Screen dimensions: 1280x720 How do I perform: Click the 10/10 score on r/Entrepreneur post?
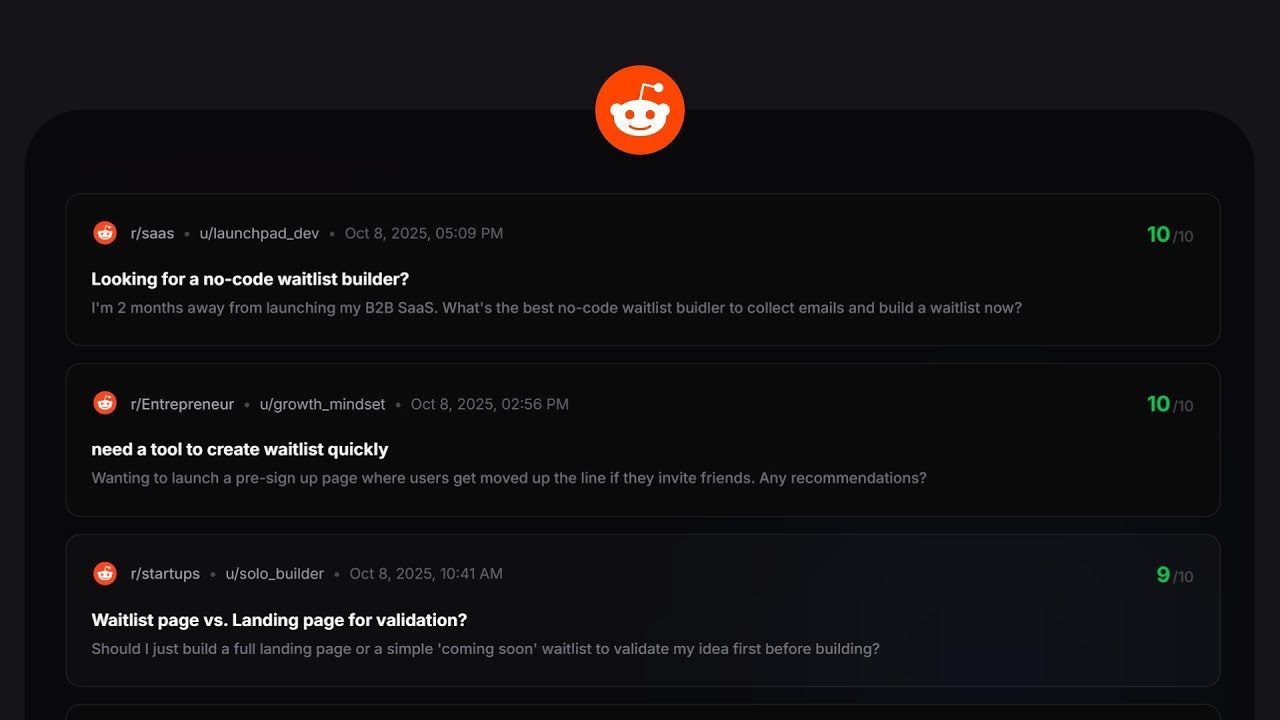click(1170, 405)
